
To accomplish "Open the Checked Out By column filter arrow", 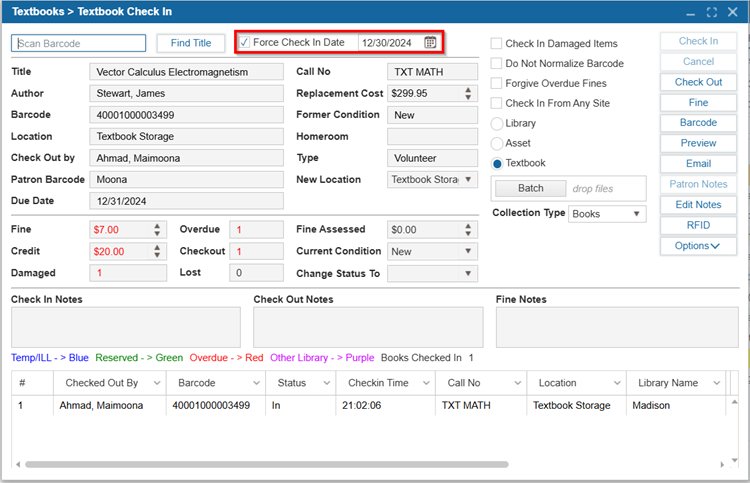I will point(157,383).
